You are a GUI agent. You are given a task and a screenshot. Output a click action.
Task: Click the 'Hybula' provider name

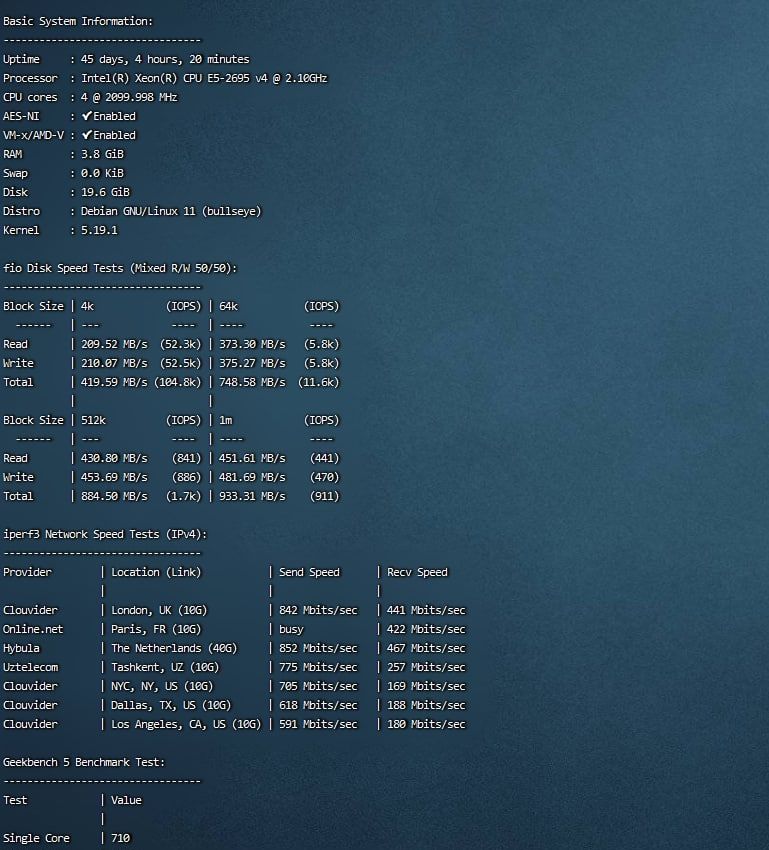21,648
